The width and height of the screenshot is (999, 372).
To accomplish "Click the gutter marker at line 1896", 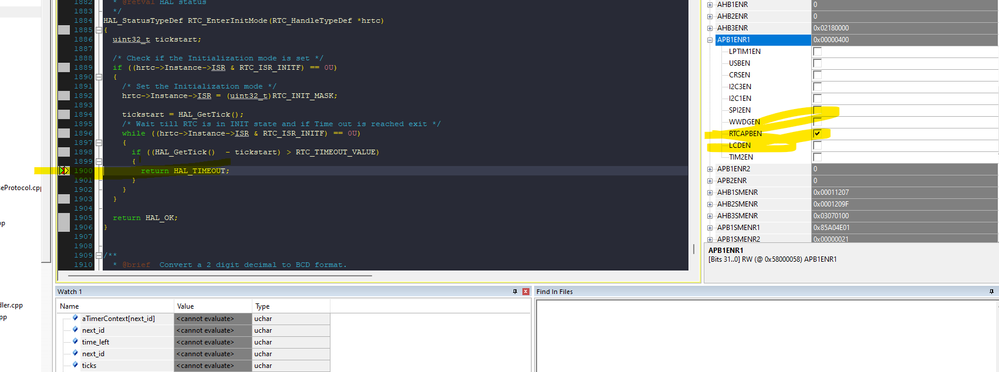I will pos(64,133).
